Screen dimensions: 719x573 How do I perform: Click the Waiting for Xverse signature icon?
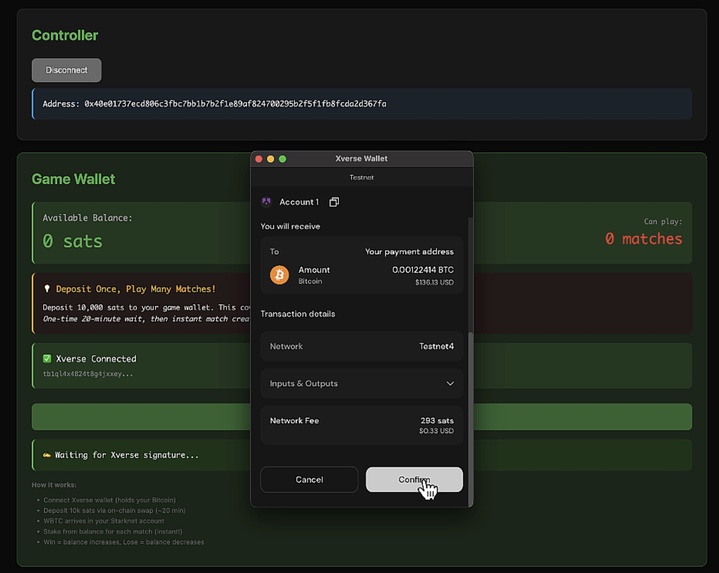(47, 455)
